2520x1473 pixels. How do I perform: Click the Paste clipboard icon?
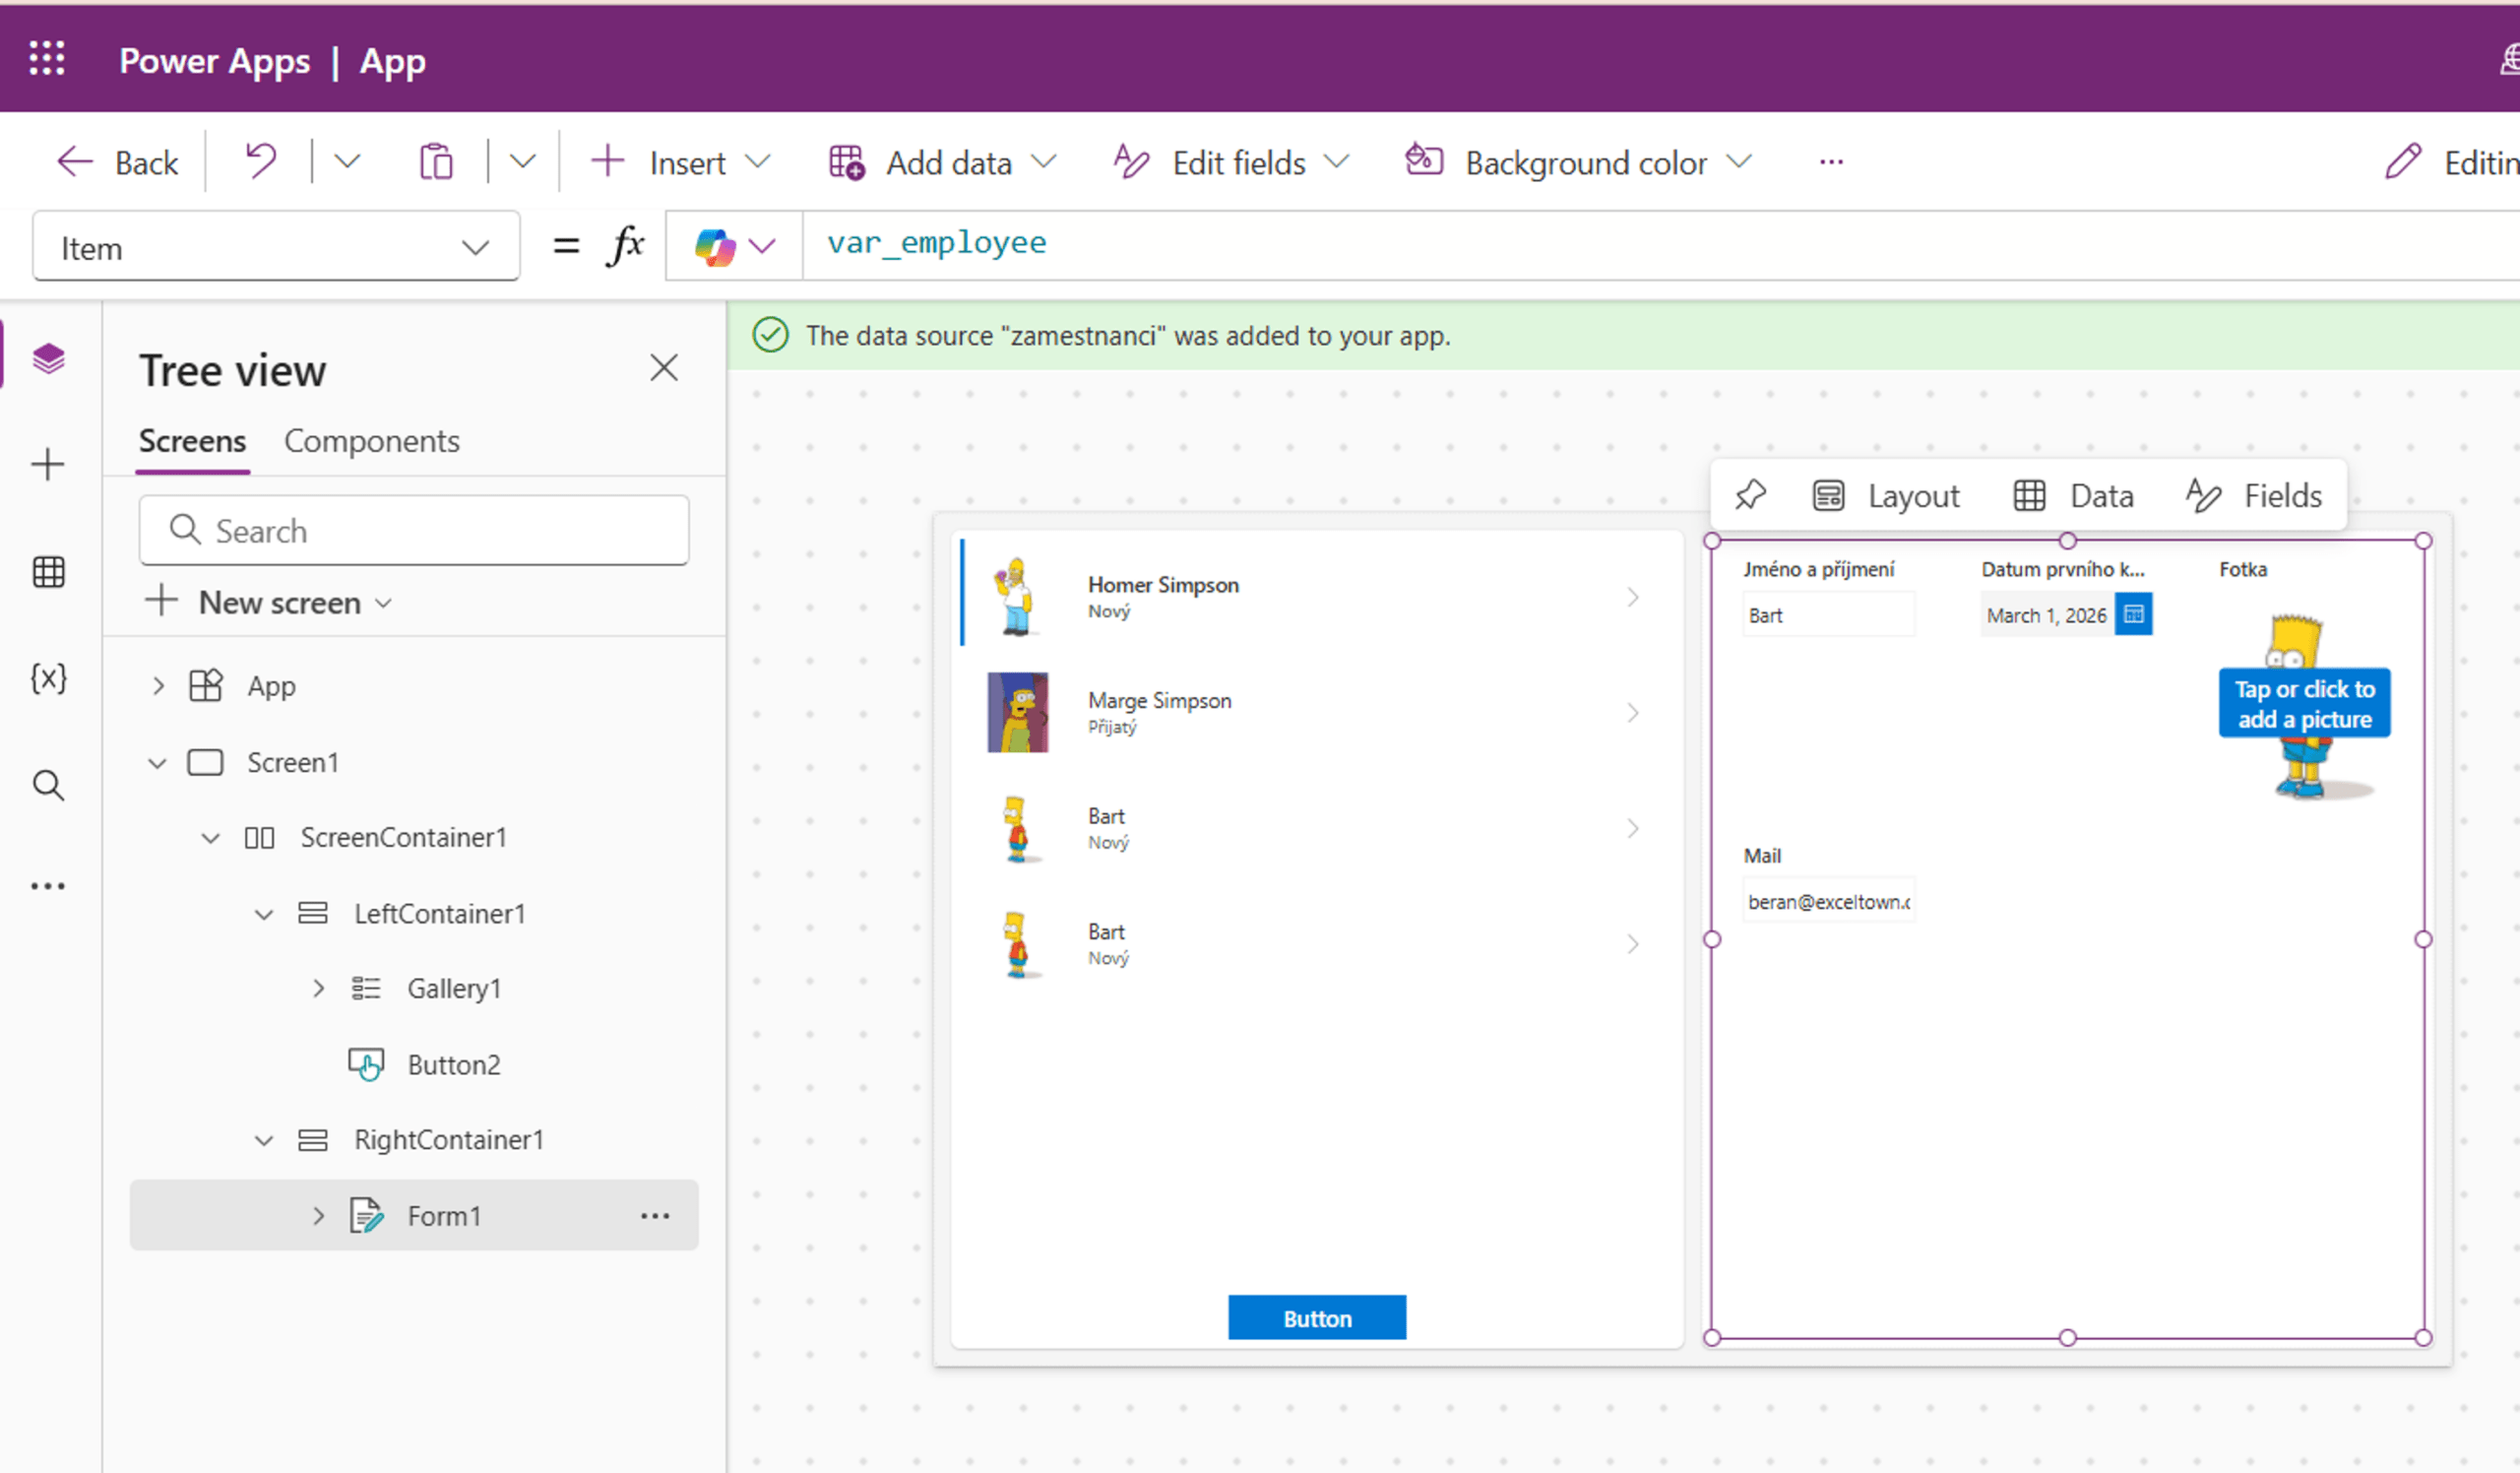[x=435, y=162]
